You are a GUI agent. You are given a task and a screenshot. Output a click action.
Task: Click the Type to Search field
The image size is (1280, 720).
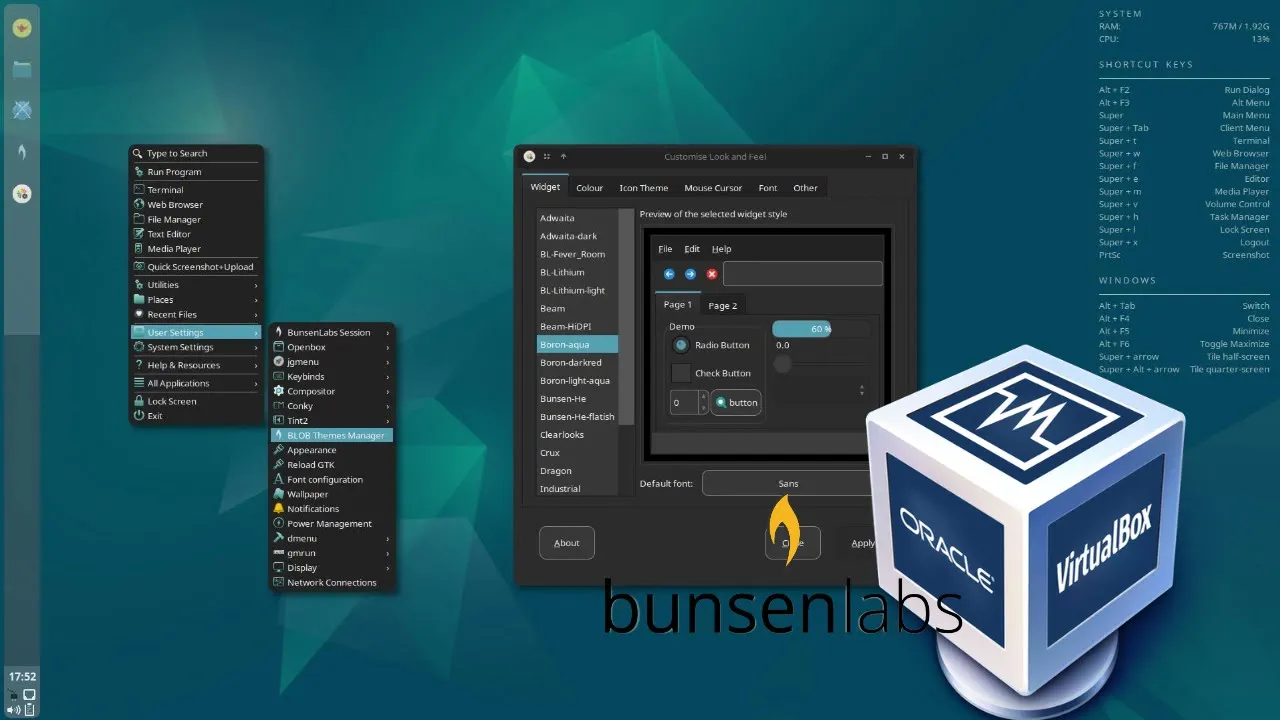[x=196, y=153]
